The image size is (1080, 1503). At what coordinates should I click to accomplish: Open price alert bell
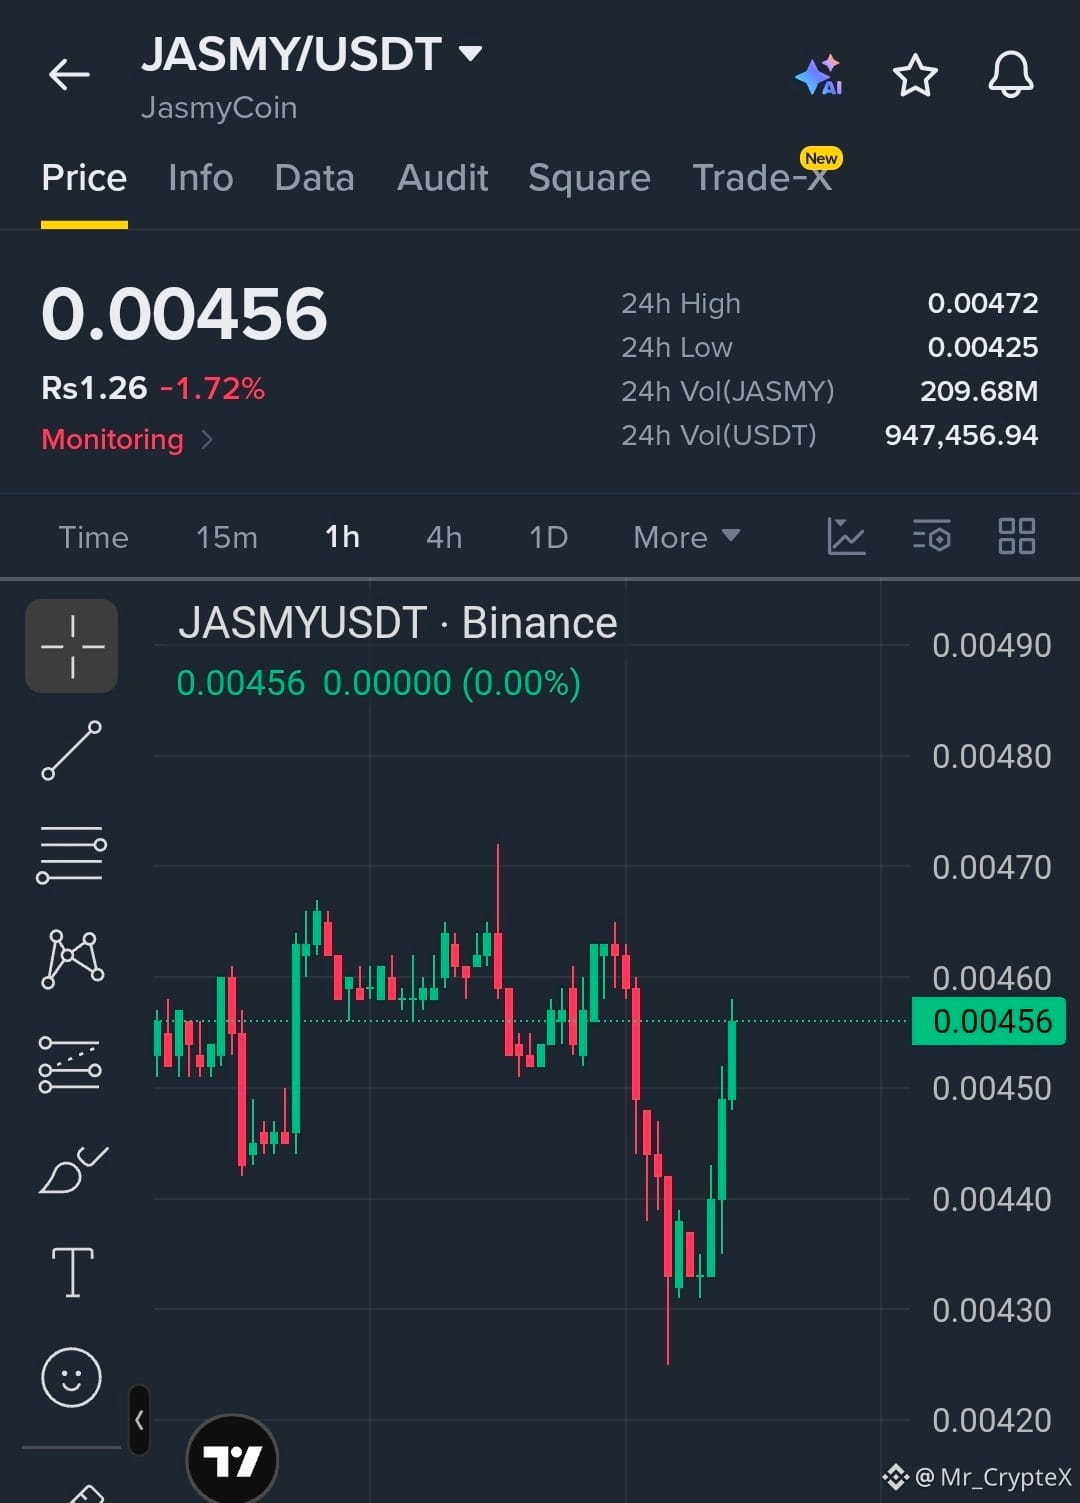tap(1010, 75)
